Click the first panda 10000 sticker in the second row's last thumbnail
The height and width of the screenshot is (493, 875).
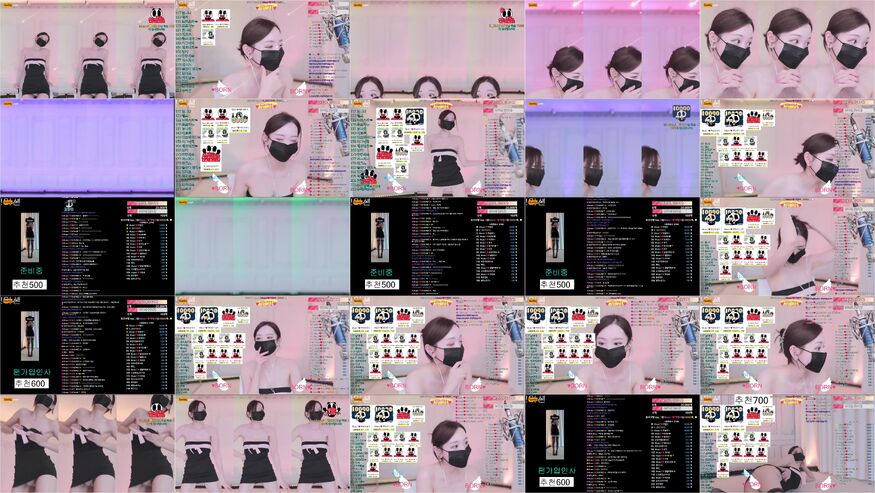[x=711, y=118]
